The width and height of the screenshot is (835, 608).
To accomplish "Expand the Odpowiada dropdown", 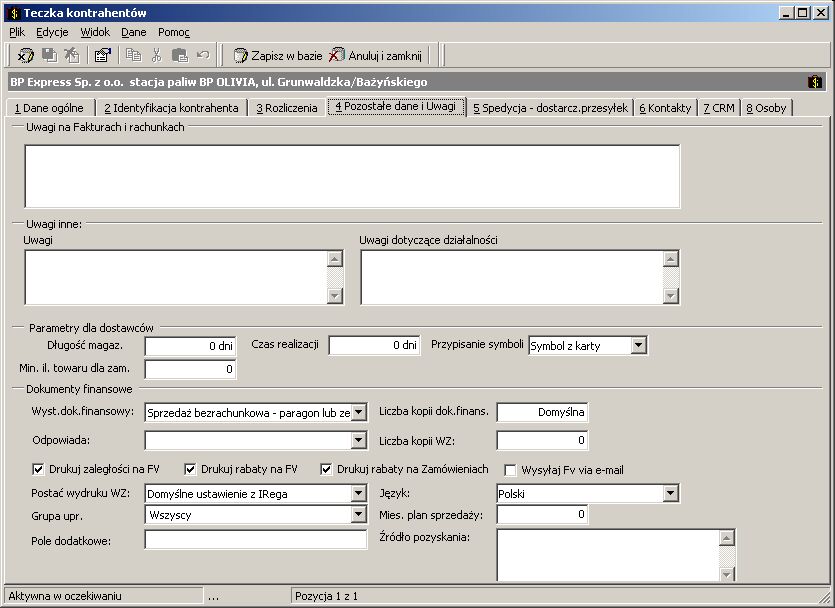I will (359, 440).
